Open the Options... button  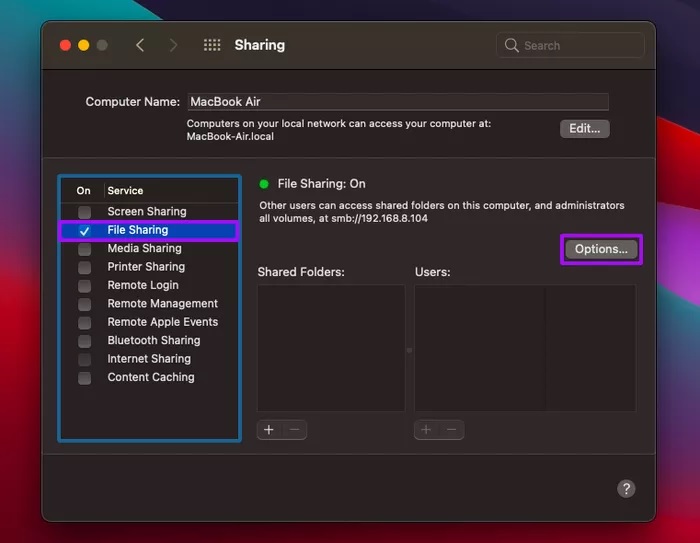(601, 249)
